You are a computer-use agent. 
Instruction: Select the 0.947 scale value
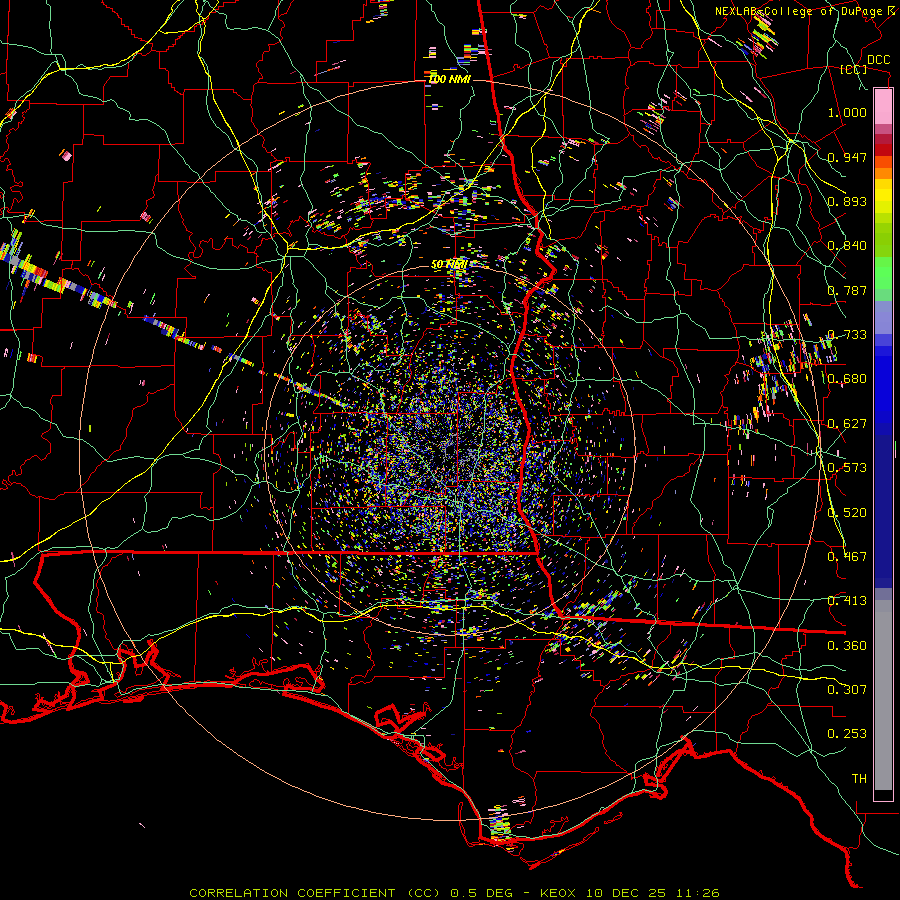847,157
